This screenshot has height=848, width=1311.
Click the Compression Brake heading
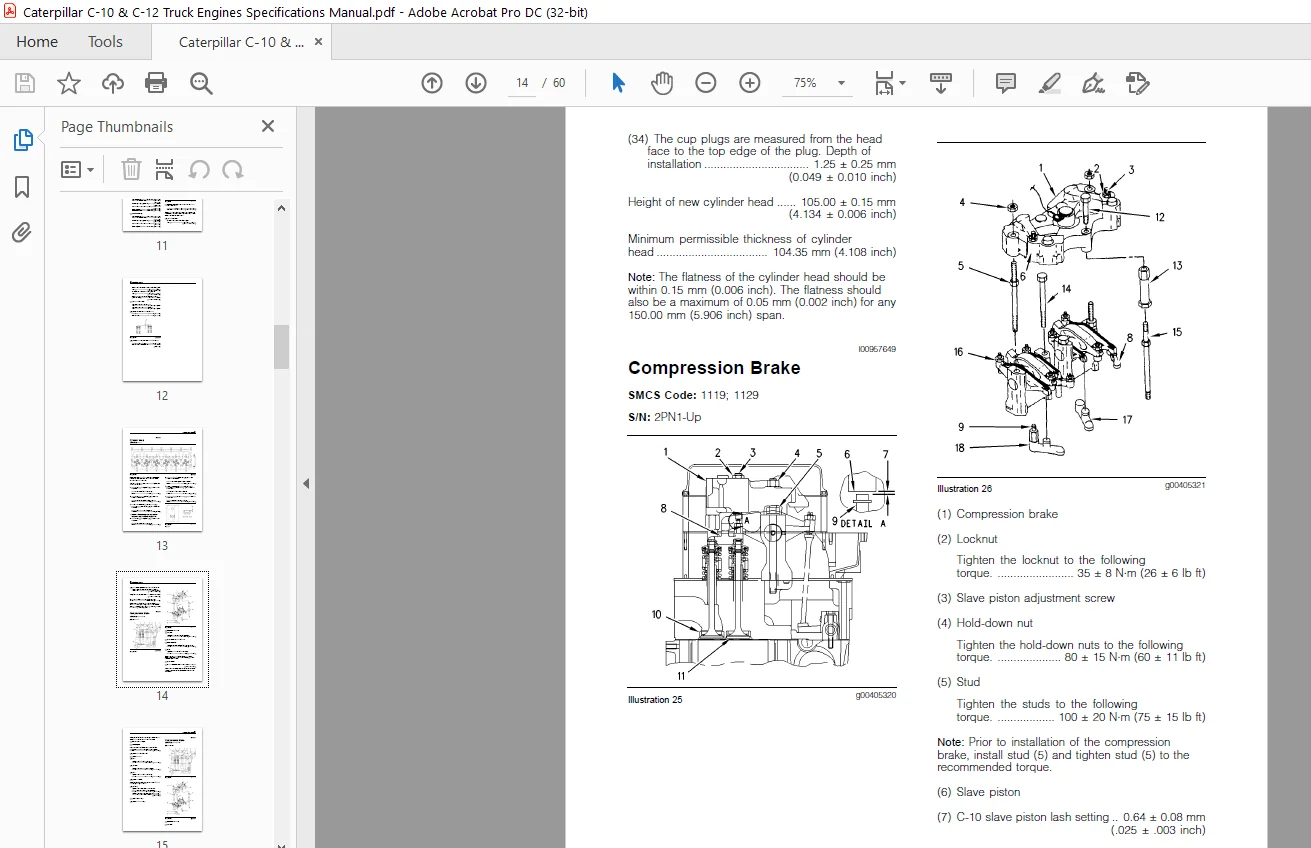[714, 368]
